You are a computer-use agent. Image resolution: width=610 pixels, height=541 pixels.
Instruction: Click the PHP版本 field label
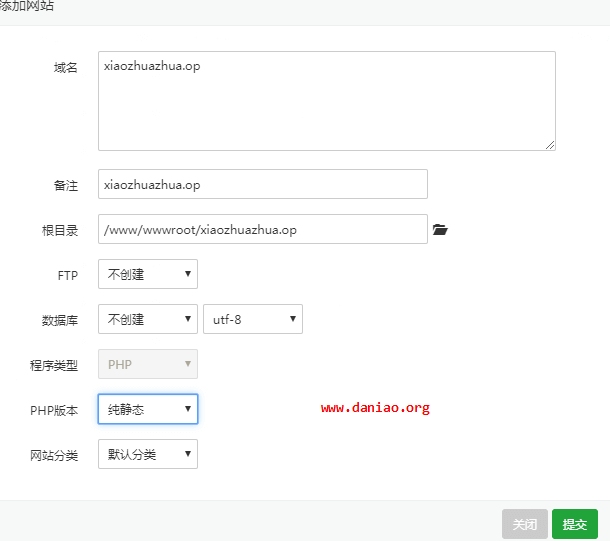[x=54, y=410]
